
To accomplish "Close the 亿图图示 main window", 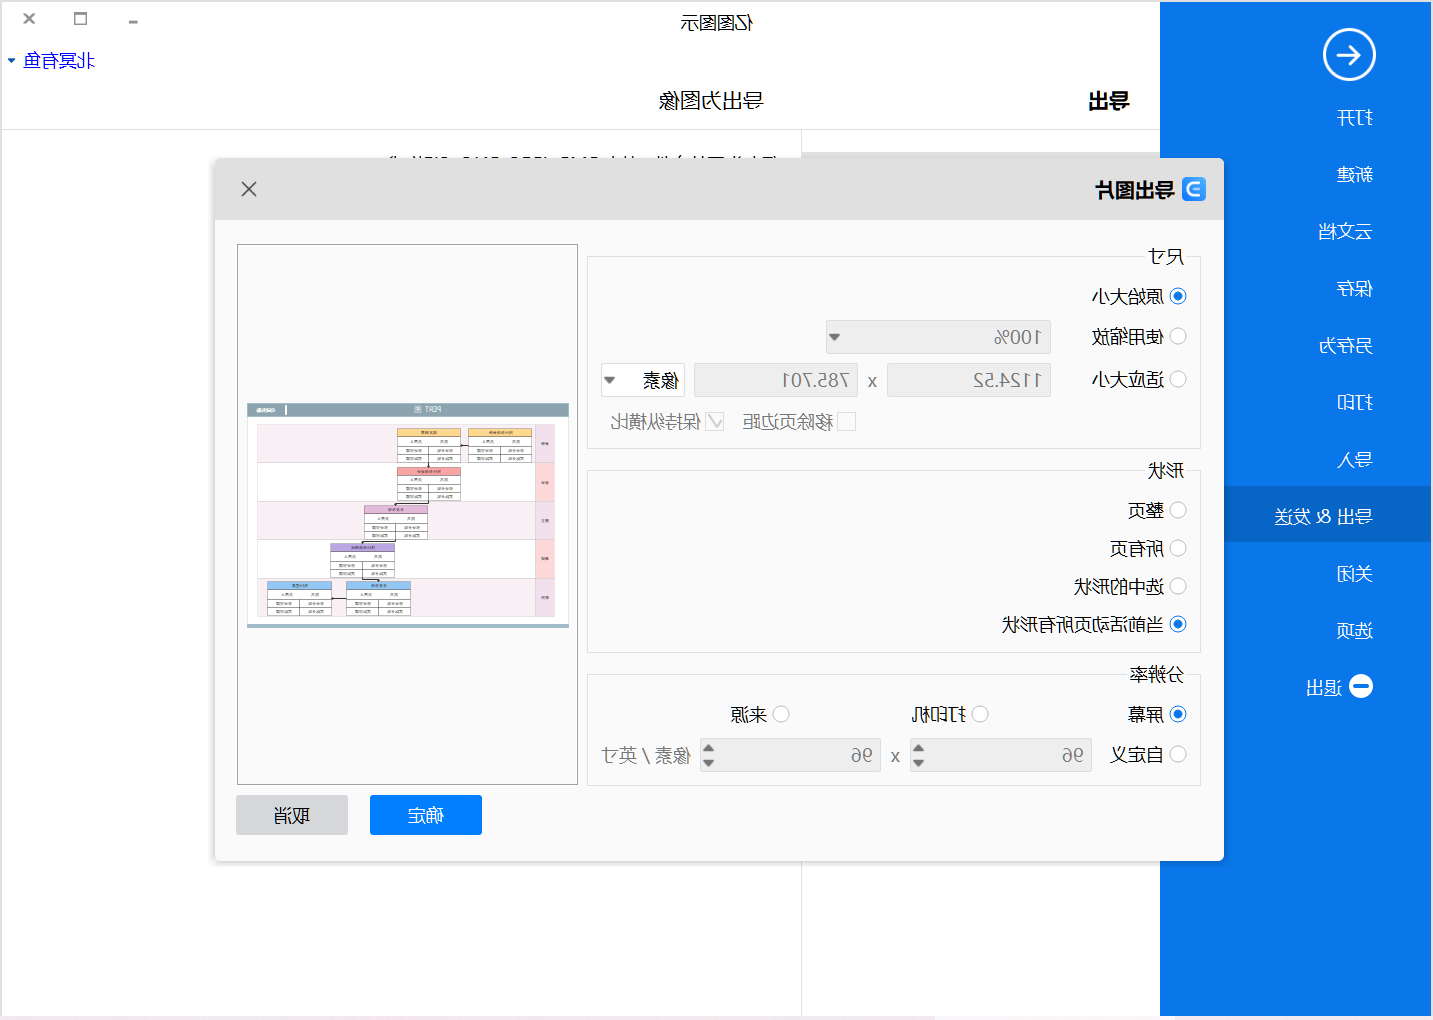I will 29,19.
